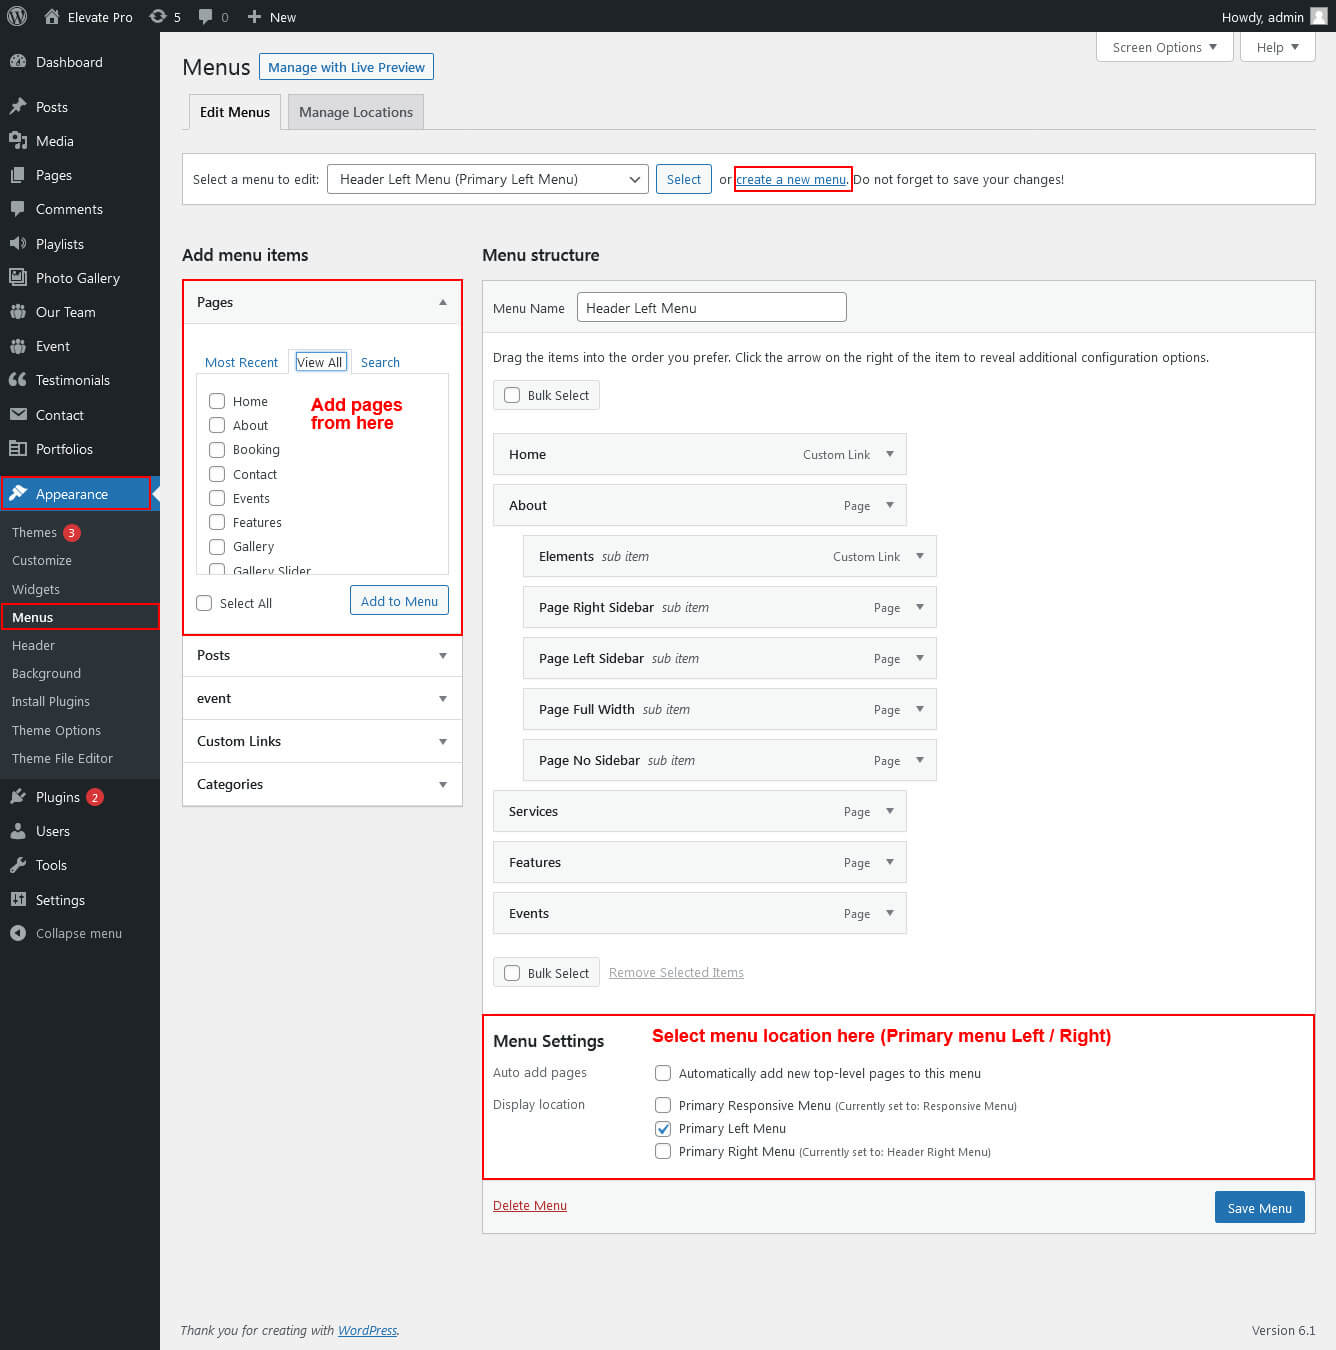
Task: Click the Save Menu button
Action: pos(1259,1207)
